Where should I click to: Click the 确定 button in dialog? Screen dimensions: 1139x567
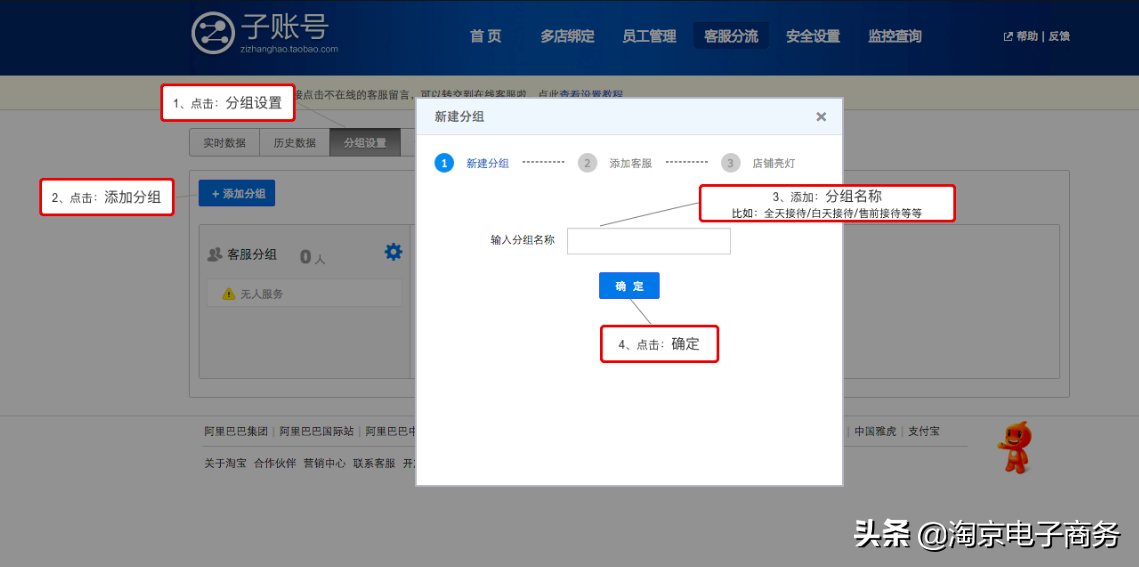click(629, 285)
